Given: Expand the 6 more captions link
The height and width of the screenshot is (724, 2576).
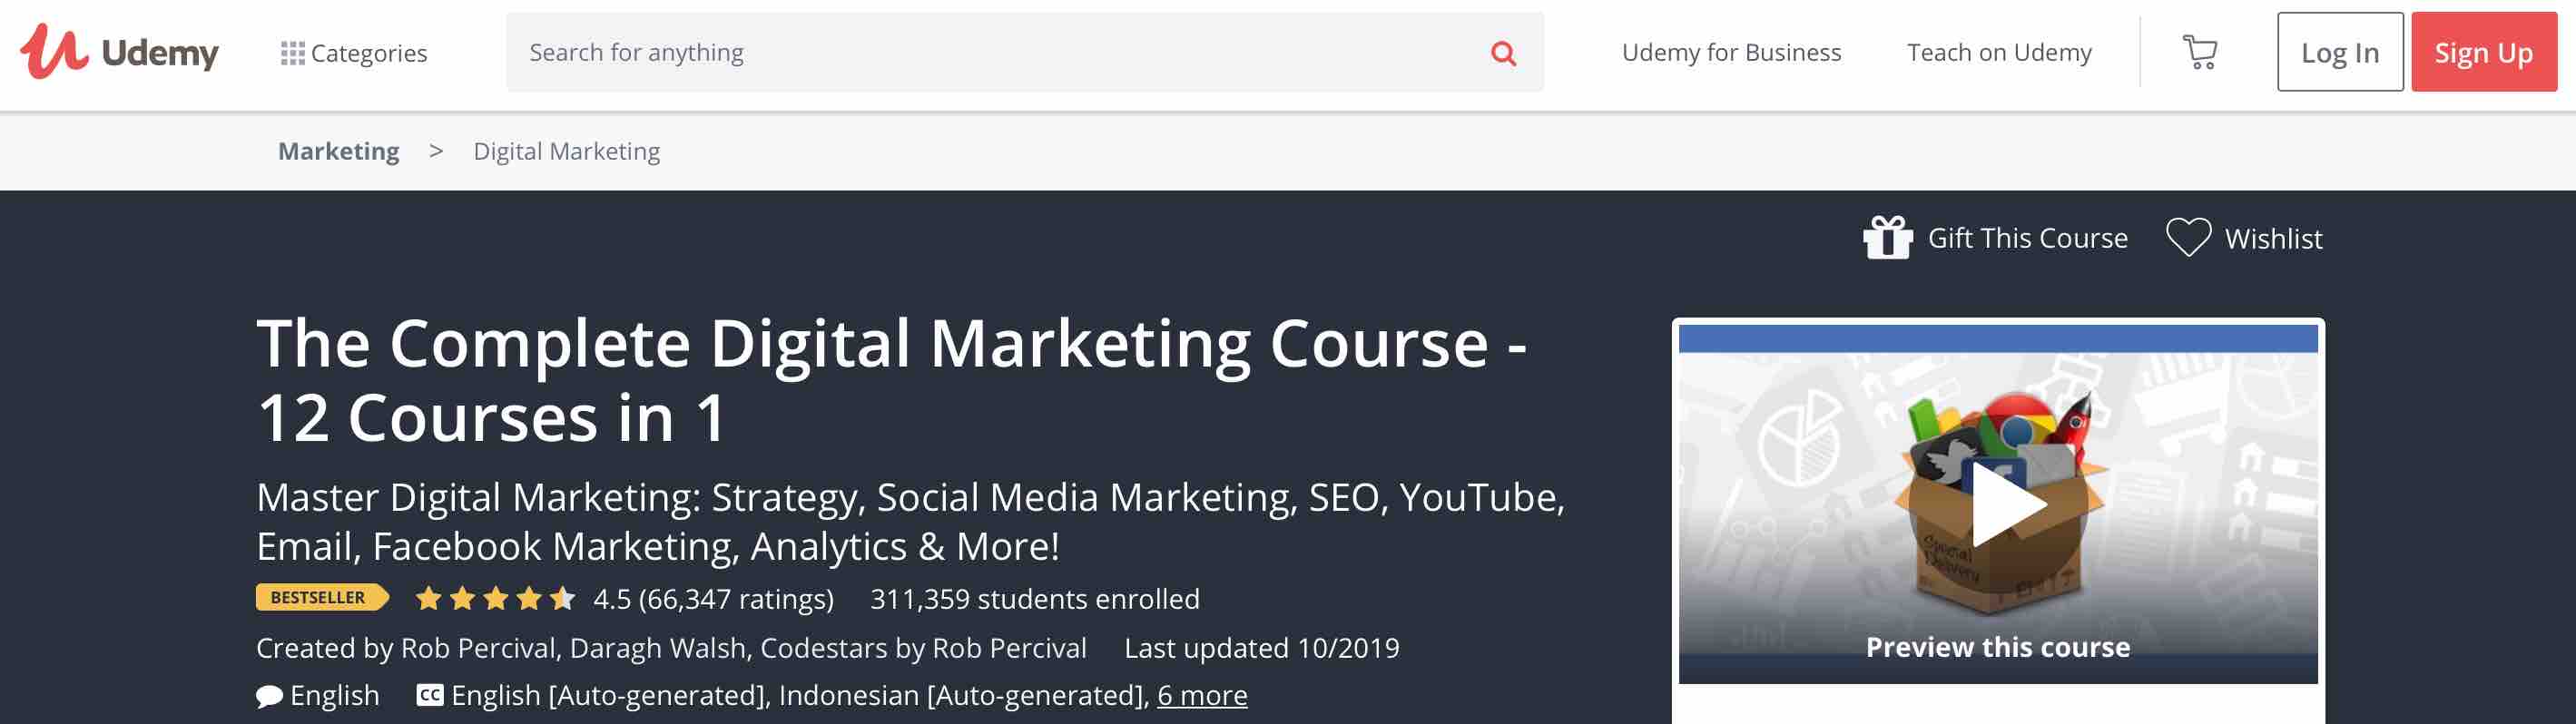Looking at the screenshot, I should tap(1202, 695).
